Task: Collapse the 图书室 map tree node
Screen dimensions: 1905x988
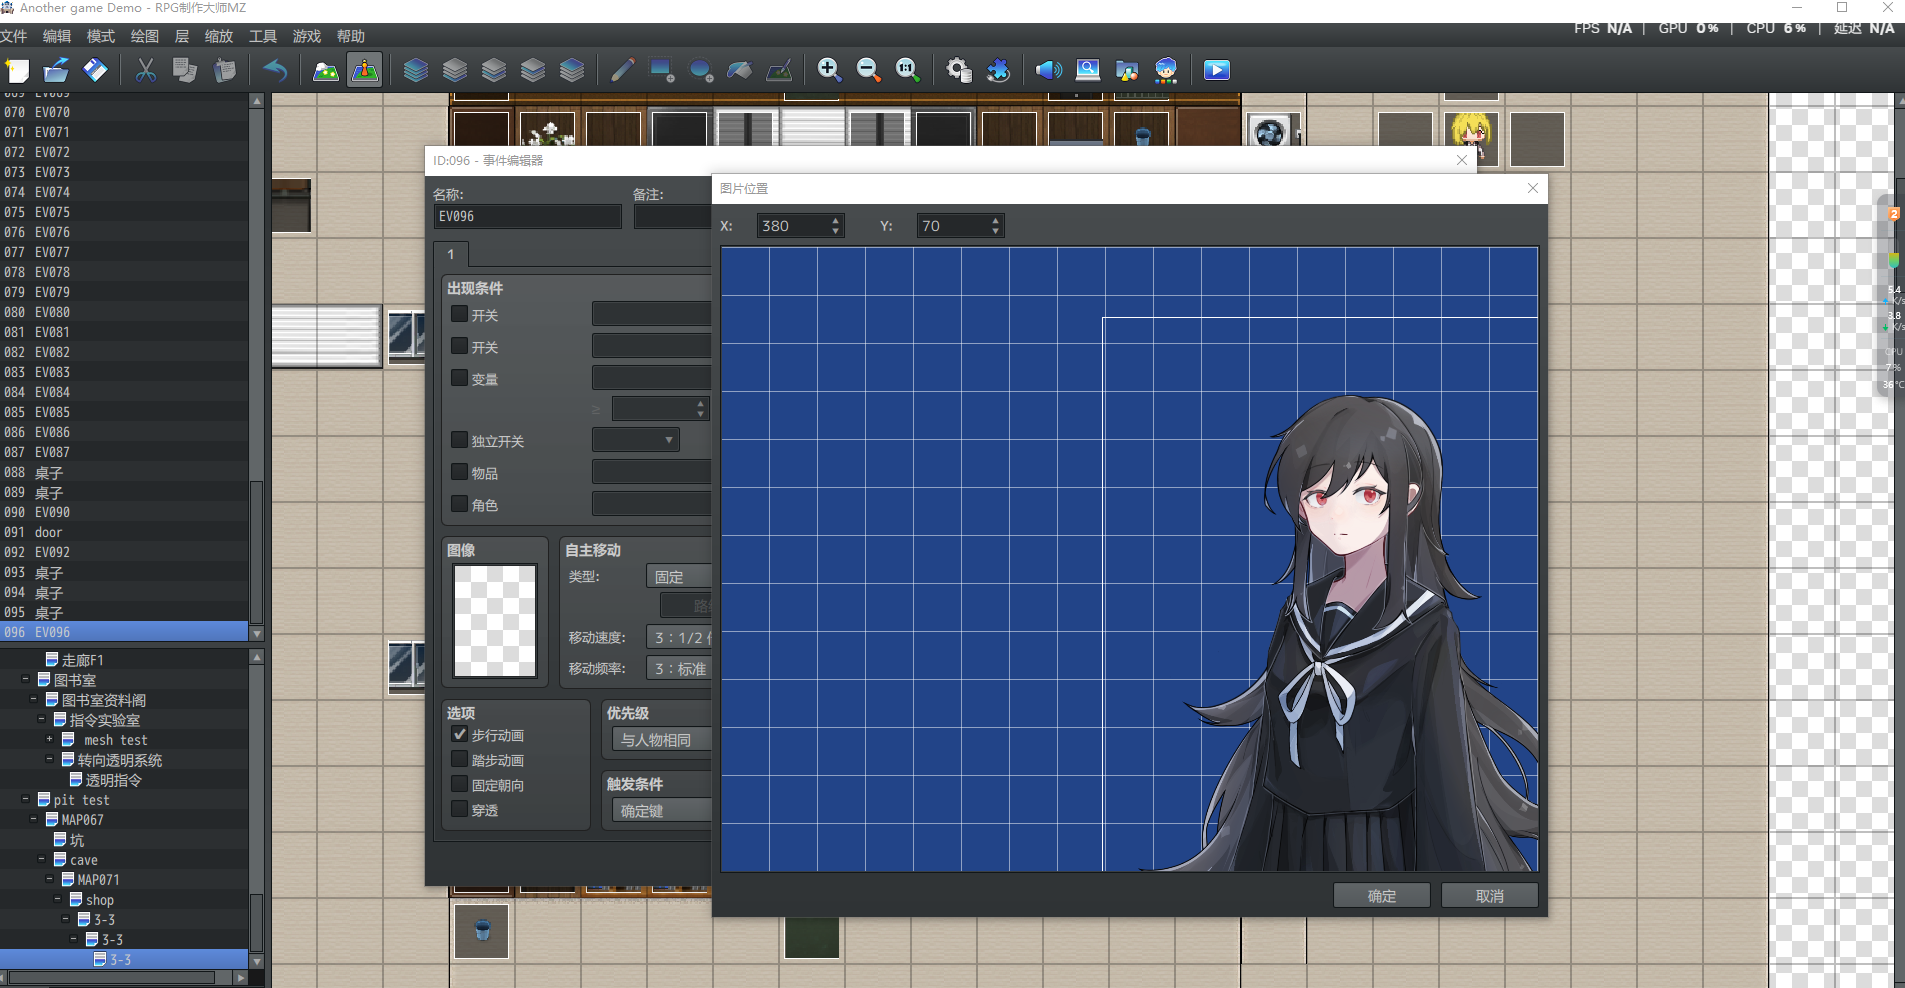Action: tap(25, 679)
